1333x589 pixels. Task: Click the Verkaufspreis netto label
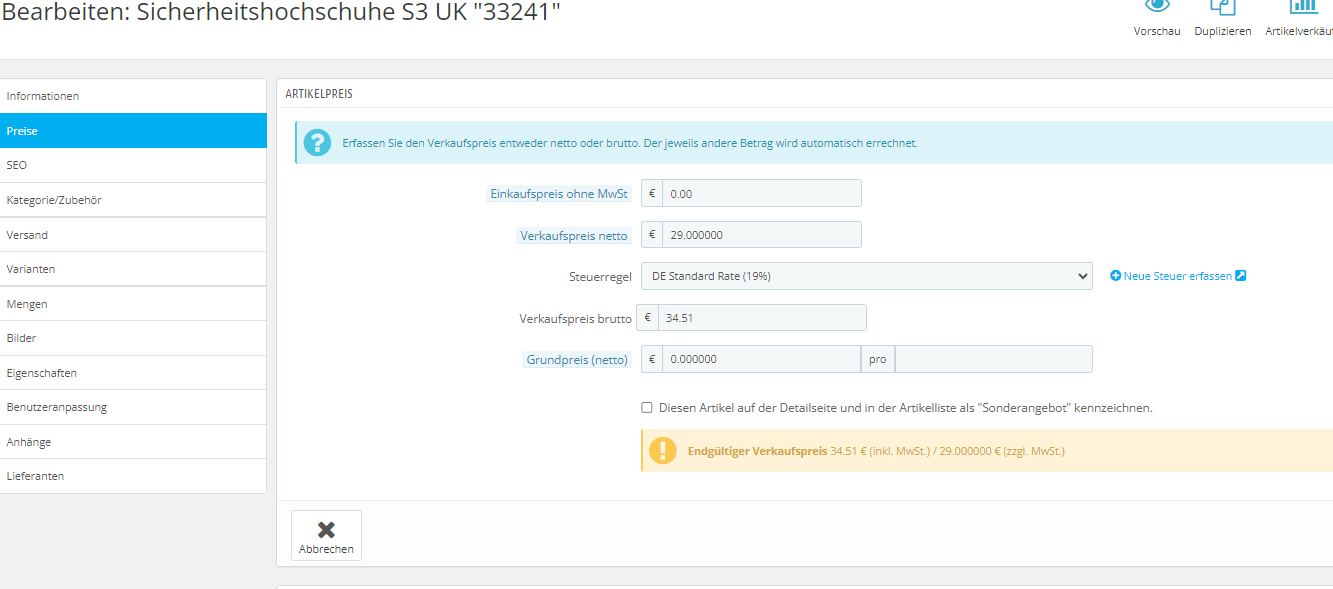(574, 236)
